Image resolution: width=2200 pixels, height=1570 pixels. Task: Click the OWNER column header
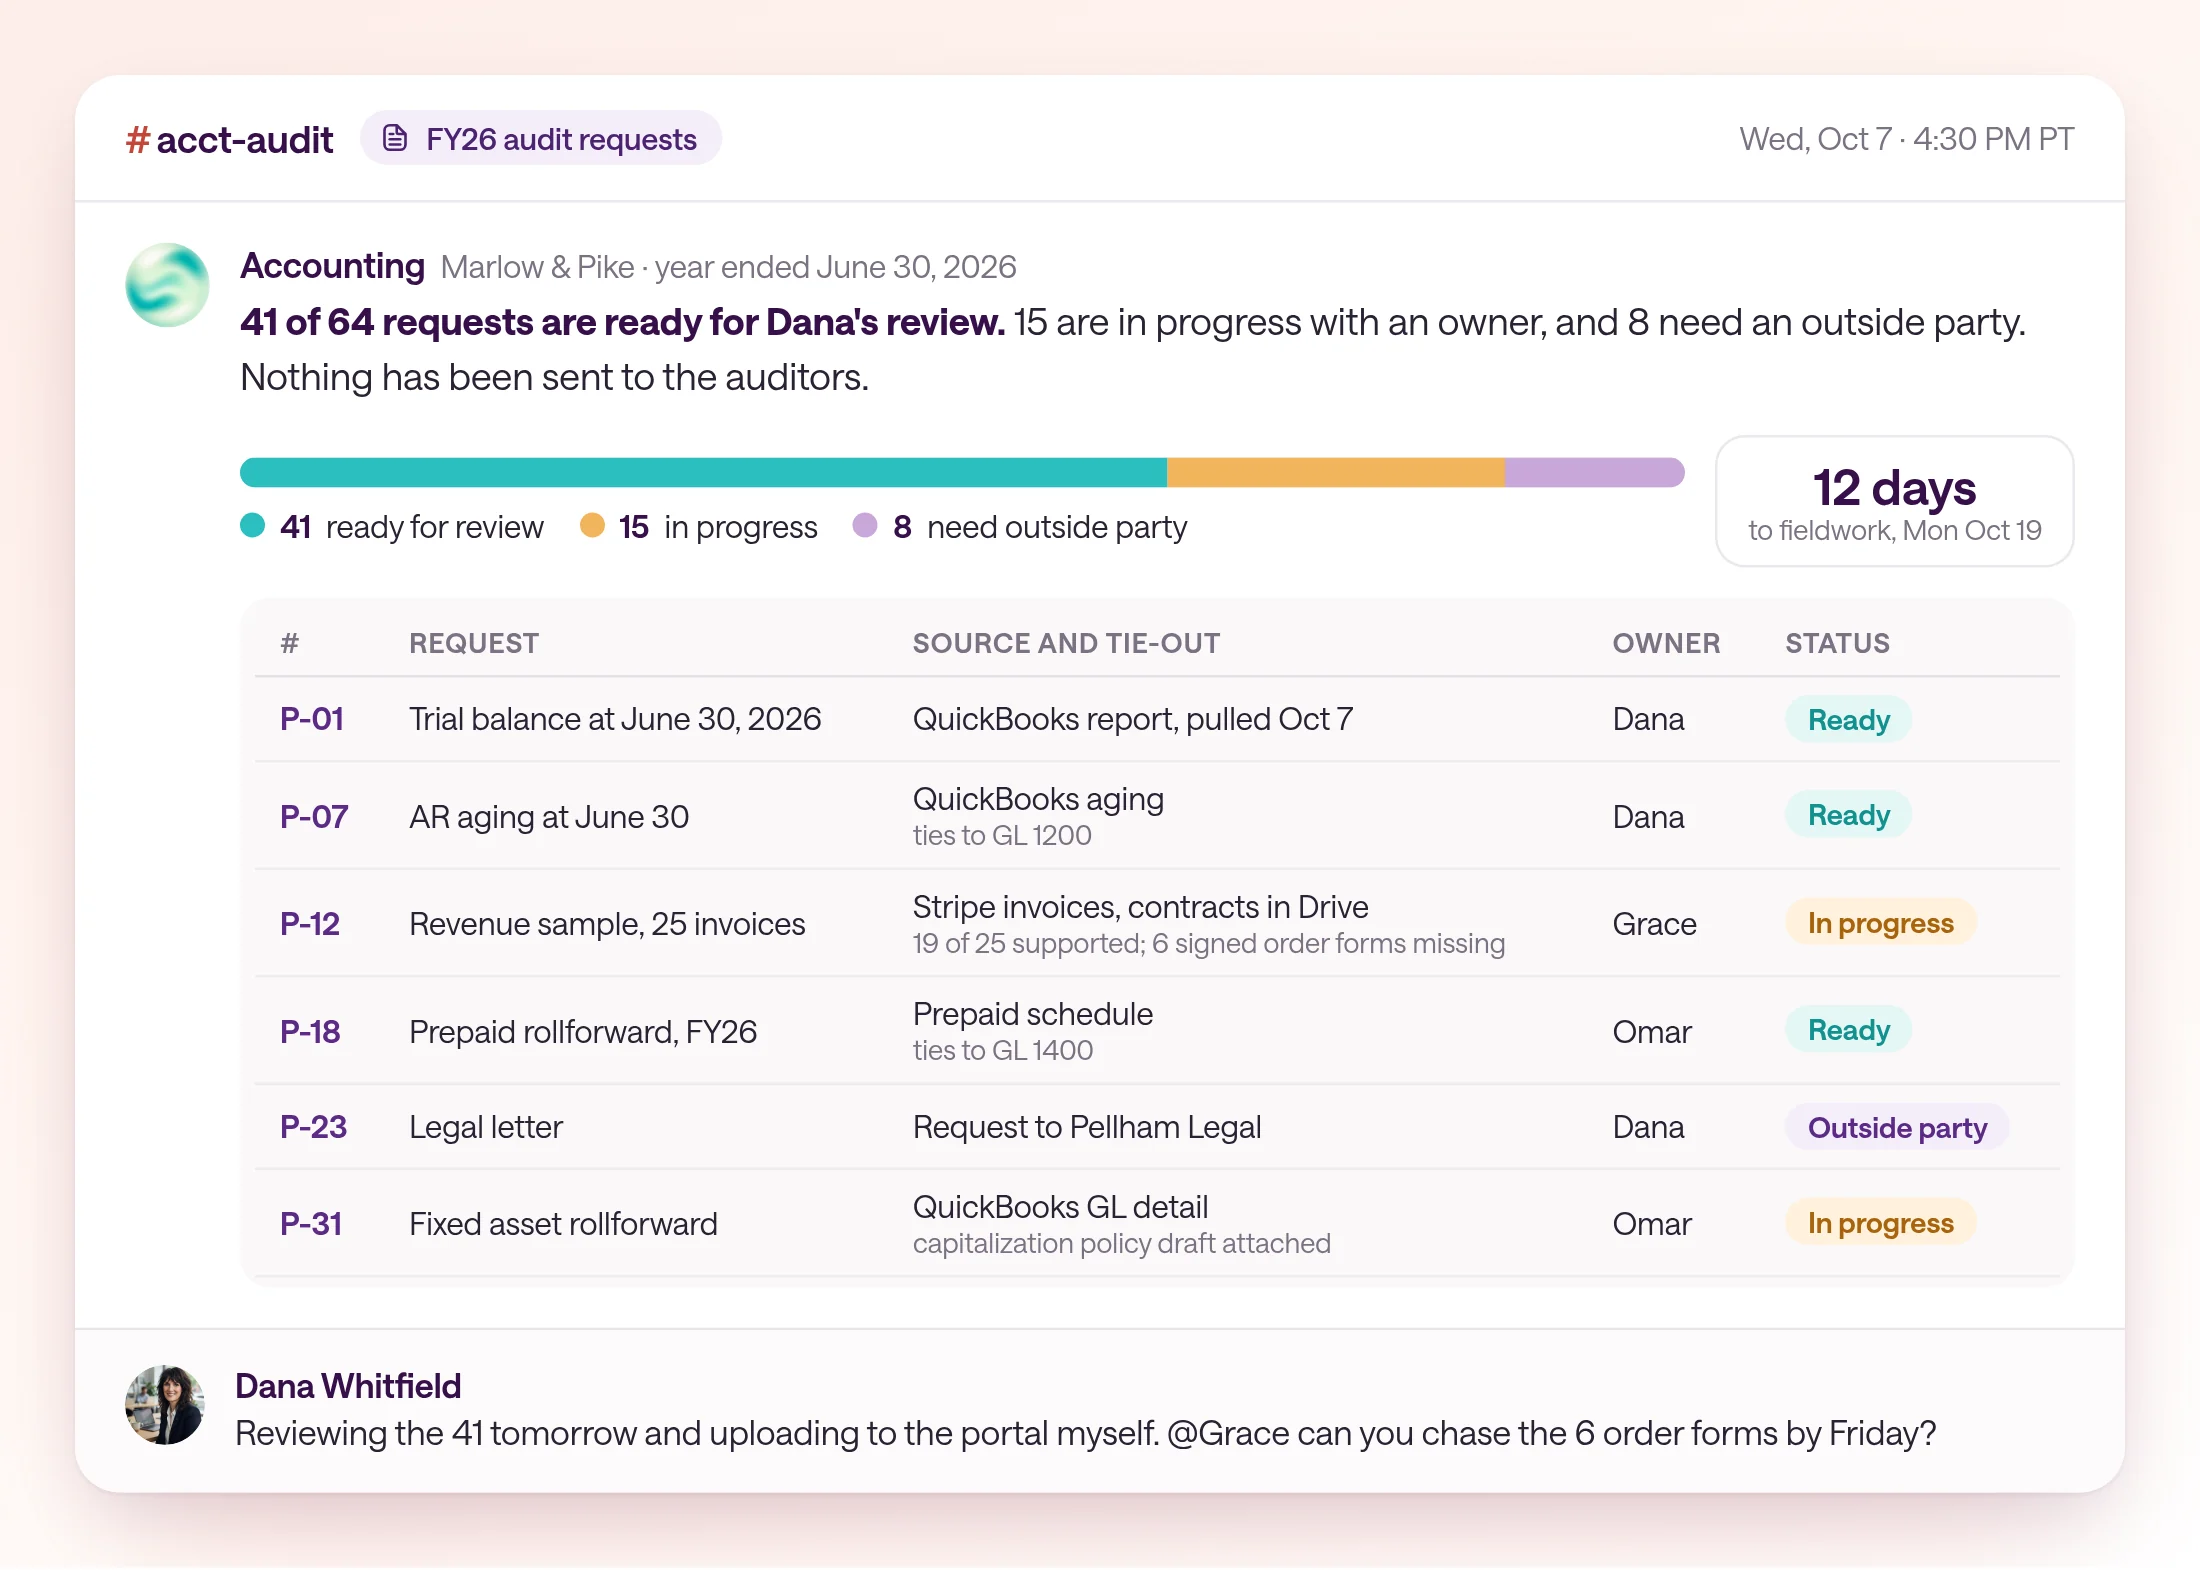(1666, 643)
